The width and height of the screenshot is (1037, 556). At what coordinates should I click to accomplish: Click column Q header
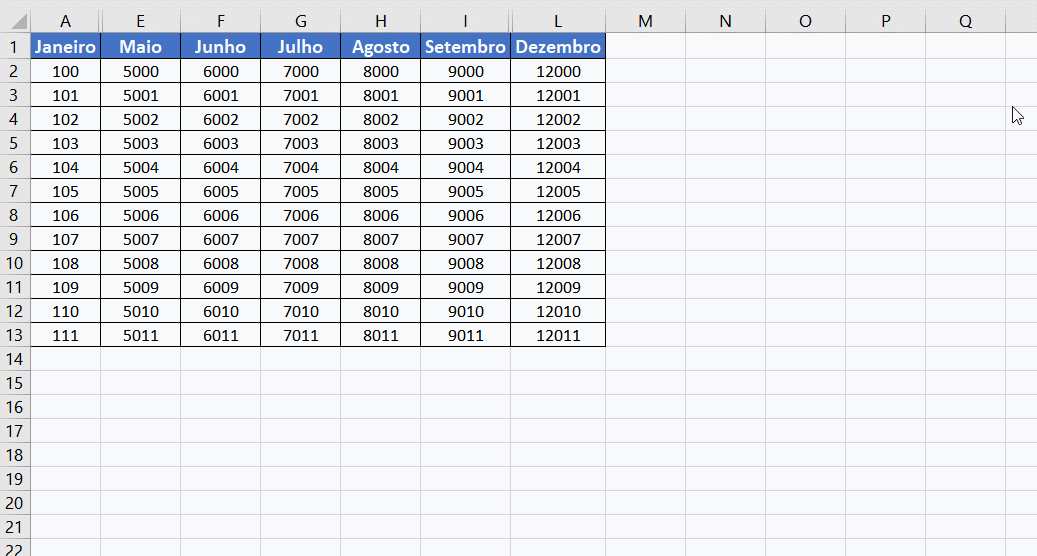(965, 22)
